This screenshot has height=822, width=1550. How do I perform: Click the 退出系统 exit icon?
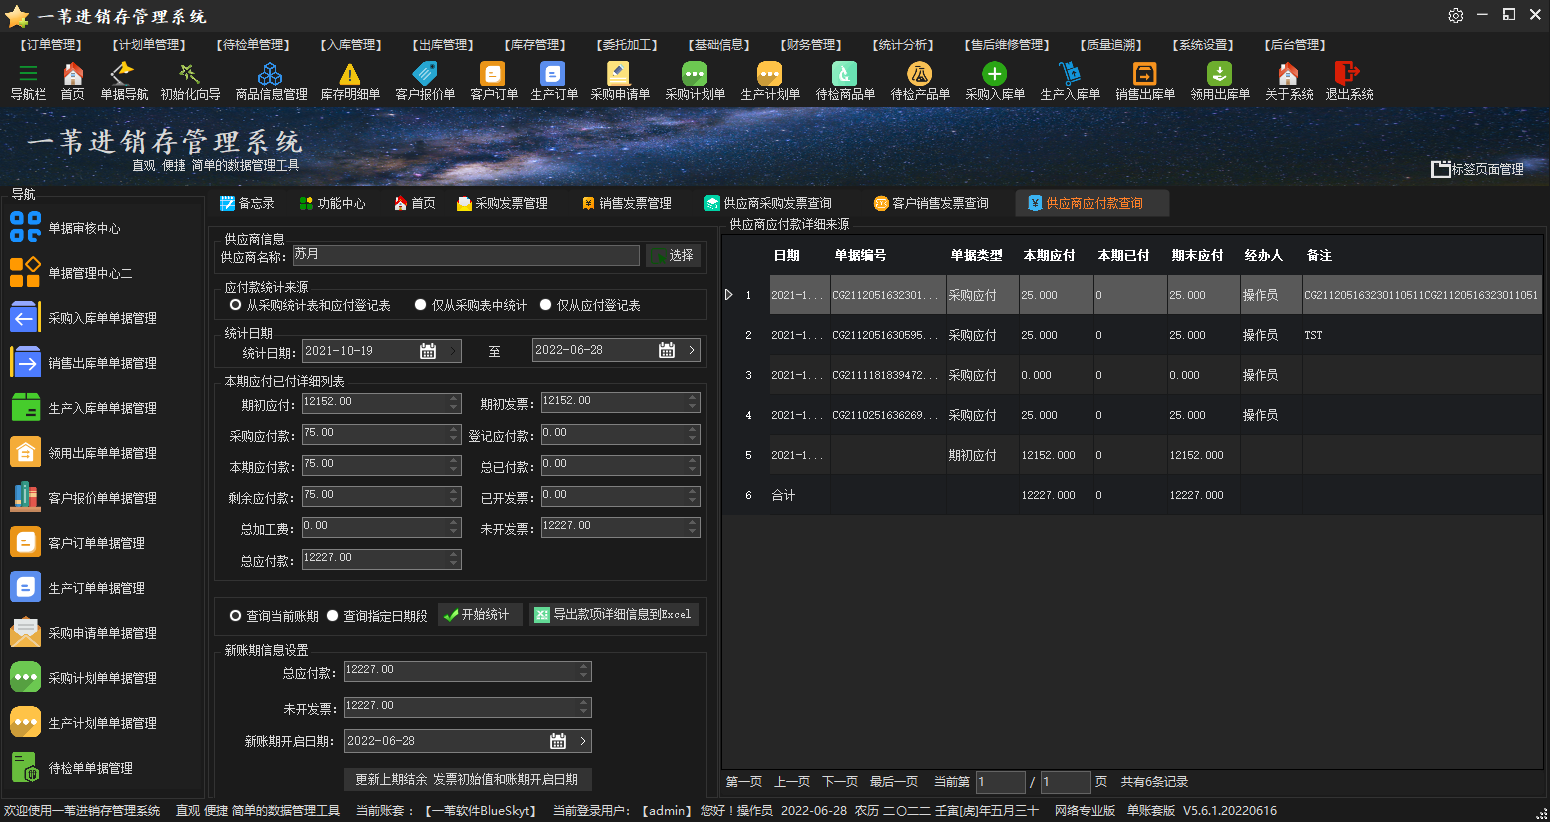(1348, 75)
